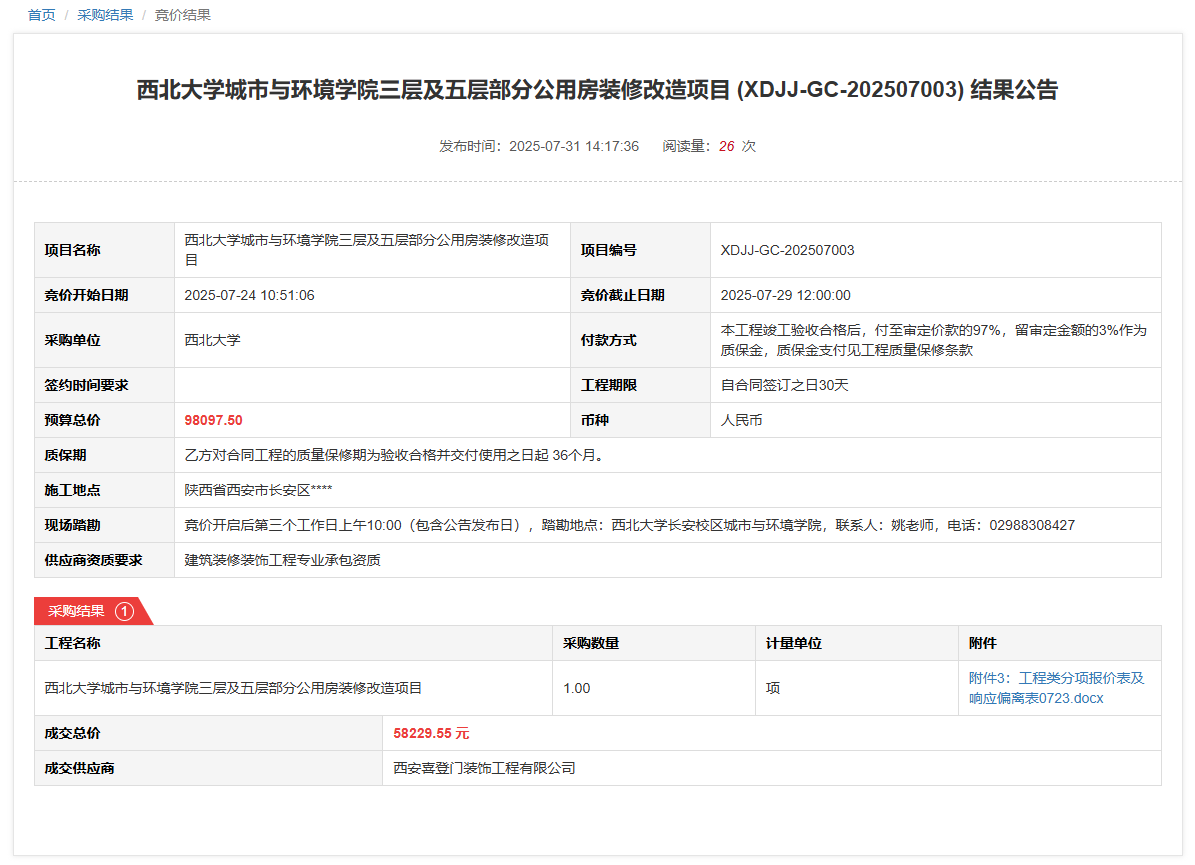Select the red 采购结果 tab
This screenshot has height=865, width=1195.
[x=78, y=611]
